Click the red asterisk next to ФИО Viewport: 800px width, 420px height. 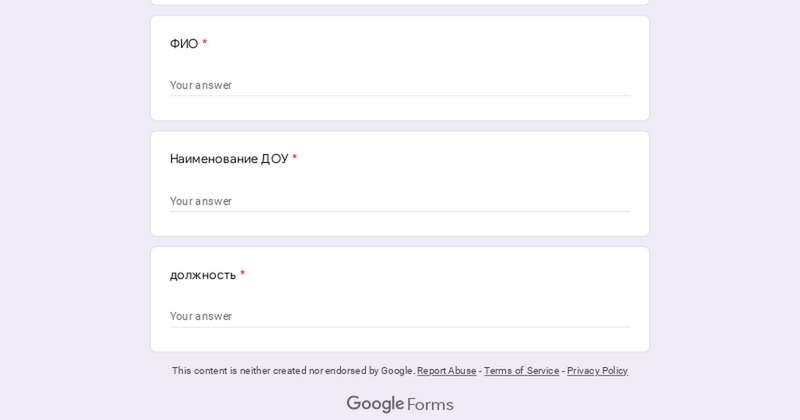pyautogui.click(x=205, y=43)
